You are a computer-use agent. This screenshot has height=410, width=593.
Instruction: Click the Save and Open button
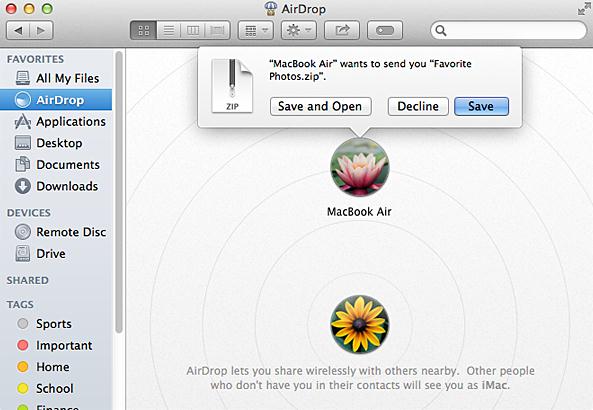point(320,107)
